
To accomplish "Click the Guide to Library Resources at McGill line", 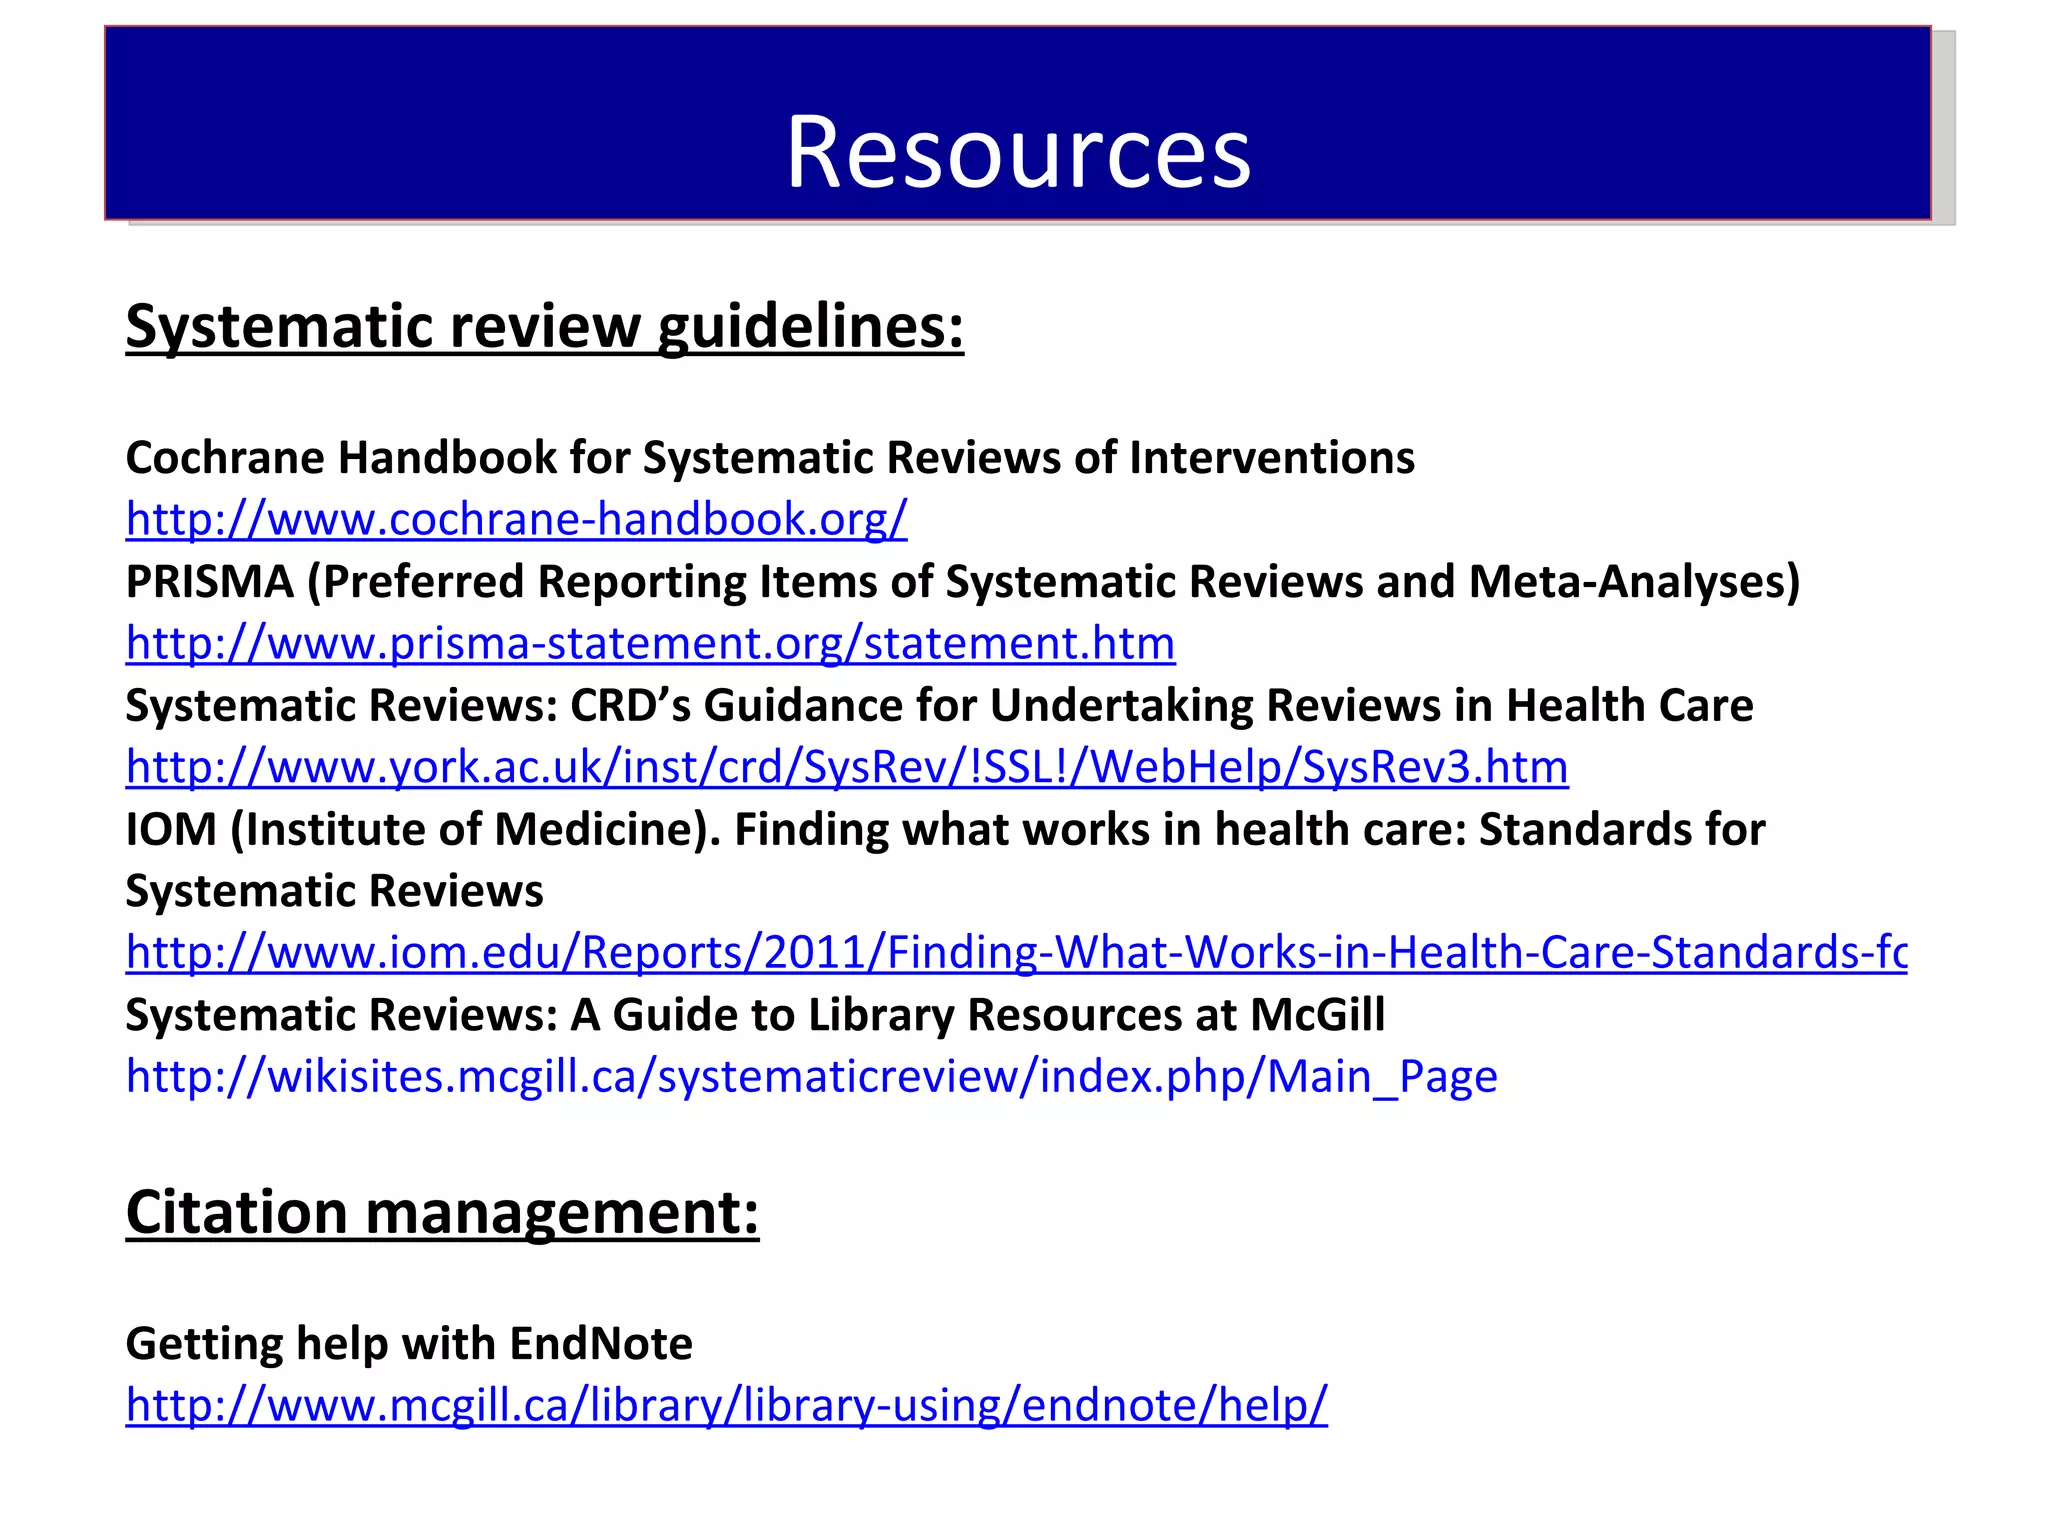I will click(x=755, y=1015).
